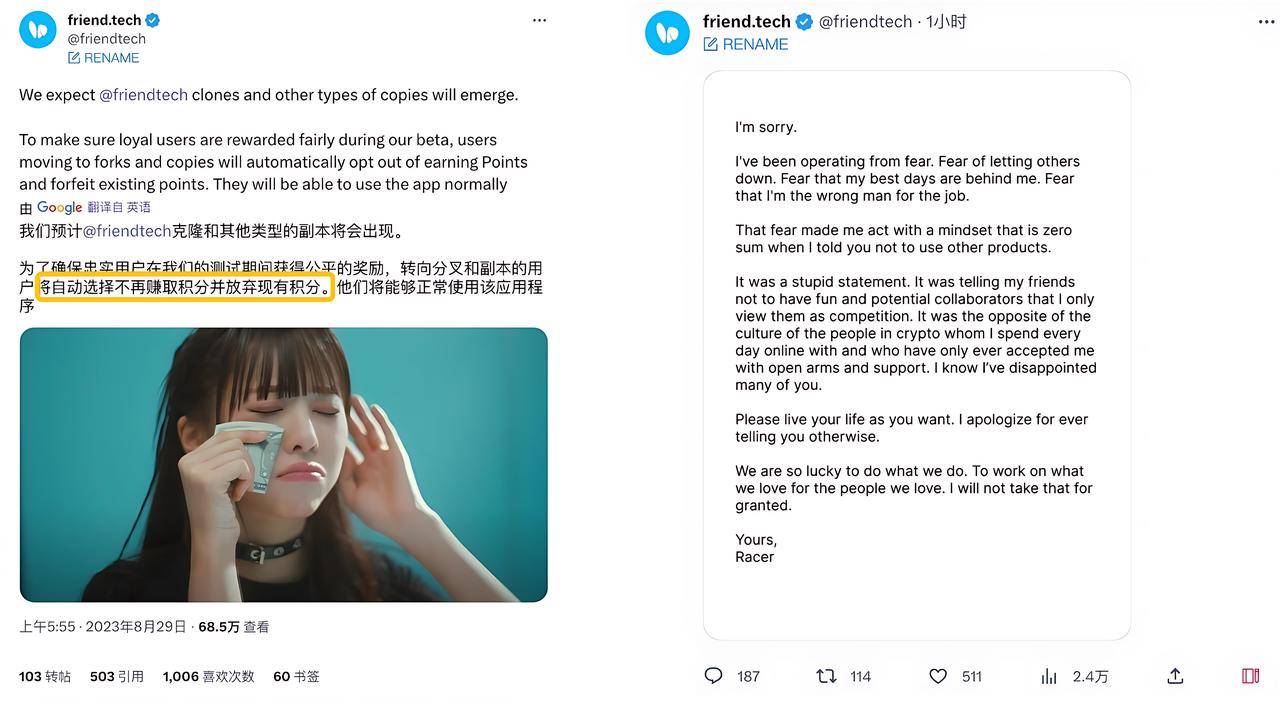Click RENAME under the left tweet's handle
Screen dimensions: 1280x705
(104, 58)
